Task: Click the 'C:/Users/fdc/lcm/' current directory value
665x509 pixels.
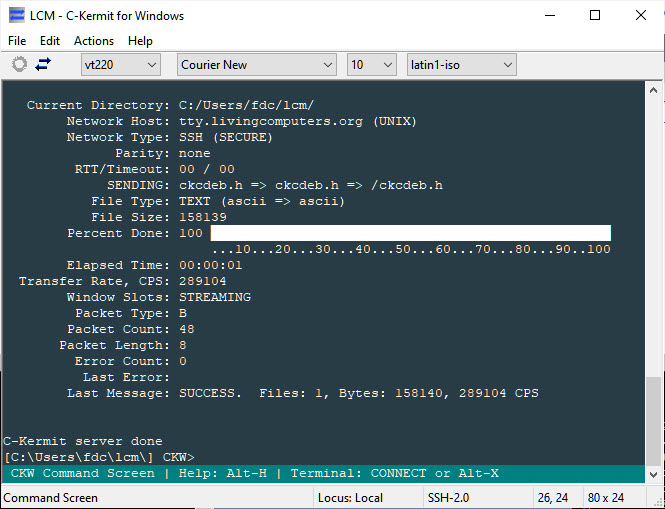Action: tap(246, 105)
